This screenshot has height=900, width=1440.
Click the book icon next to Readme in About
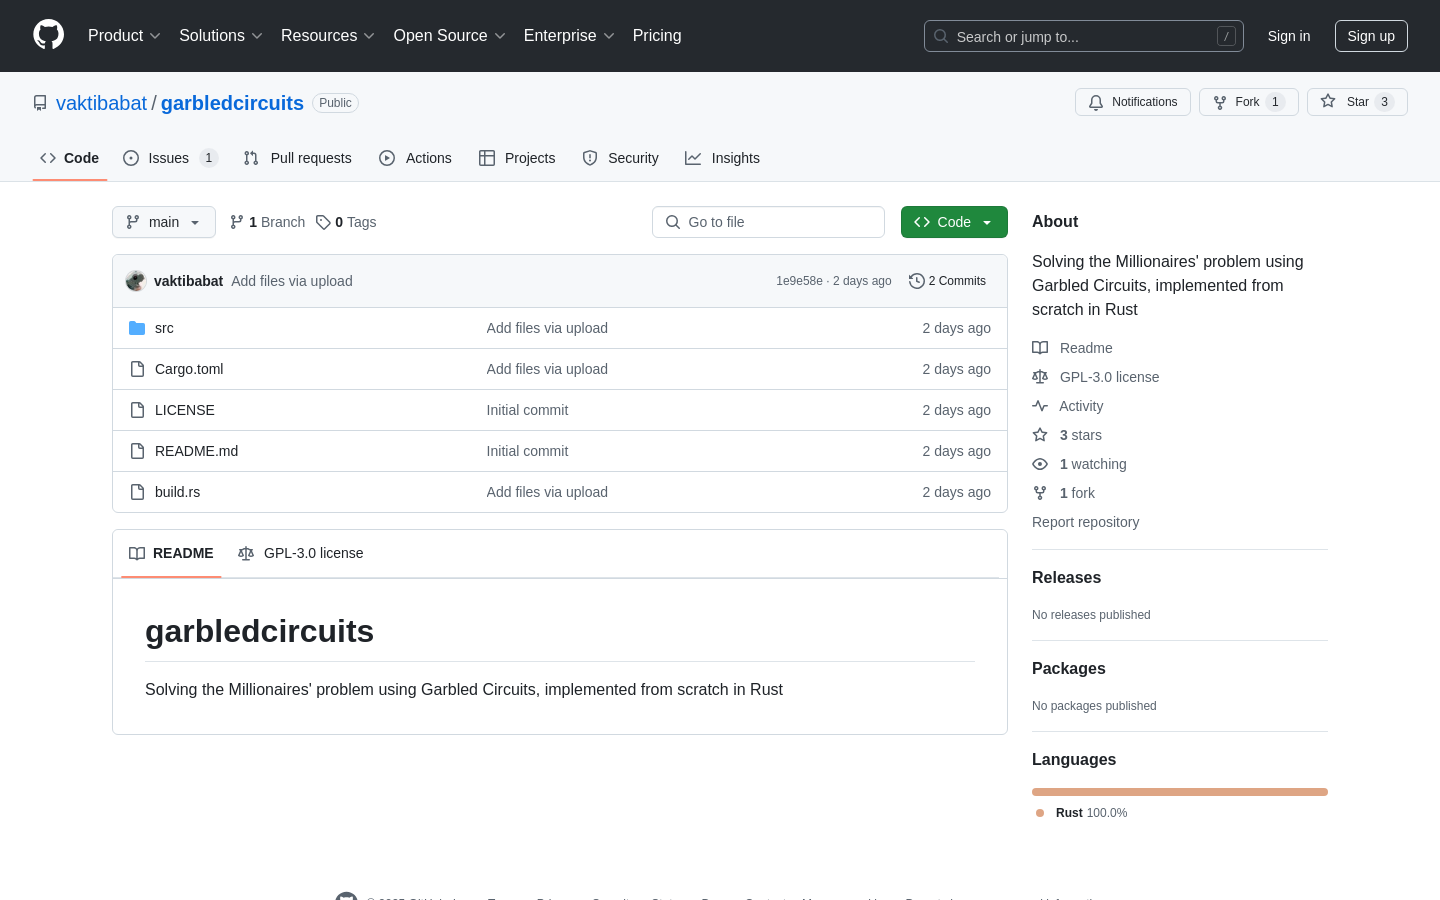coord(1040,348)
